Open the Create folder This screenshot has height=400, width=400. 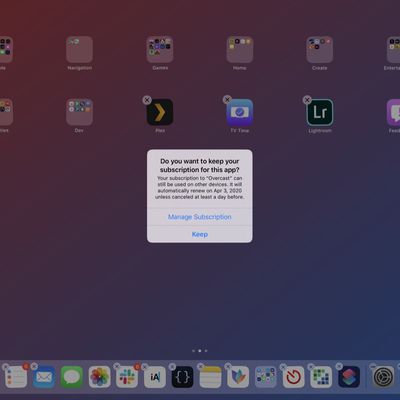[x=320, y=49]
